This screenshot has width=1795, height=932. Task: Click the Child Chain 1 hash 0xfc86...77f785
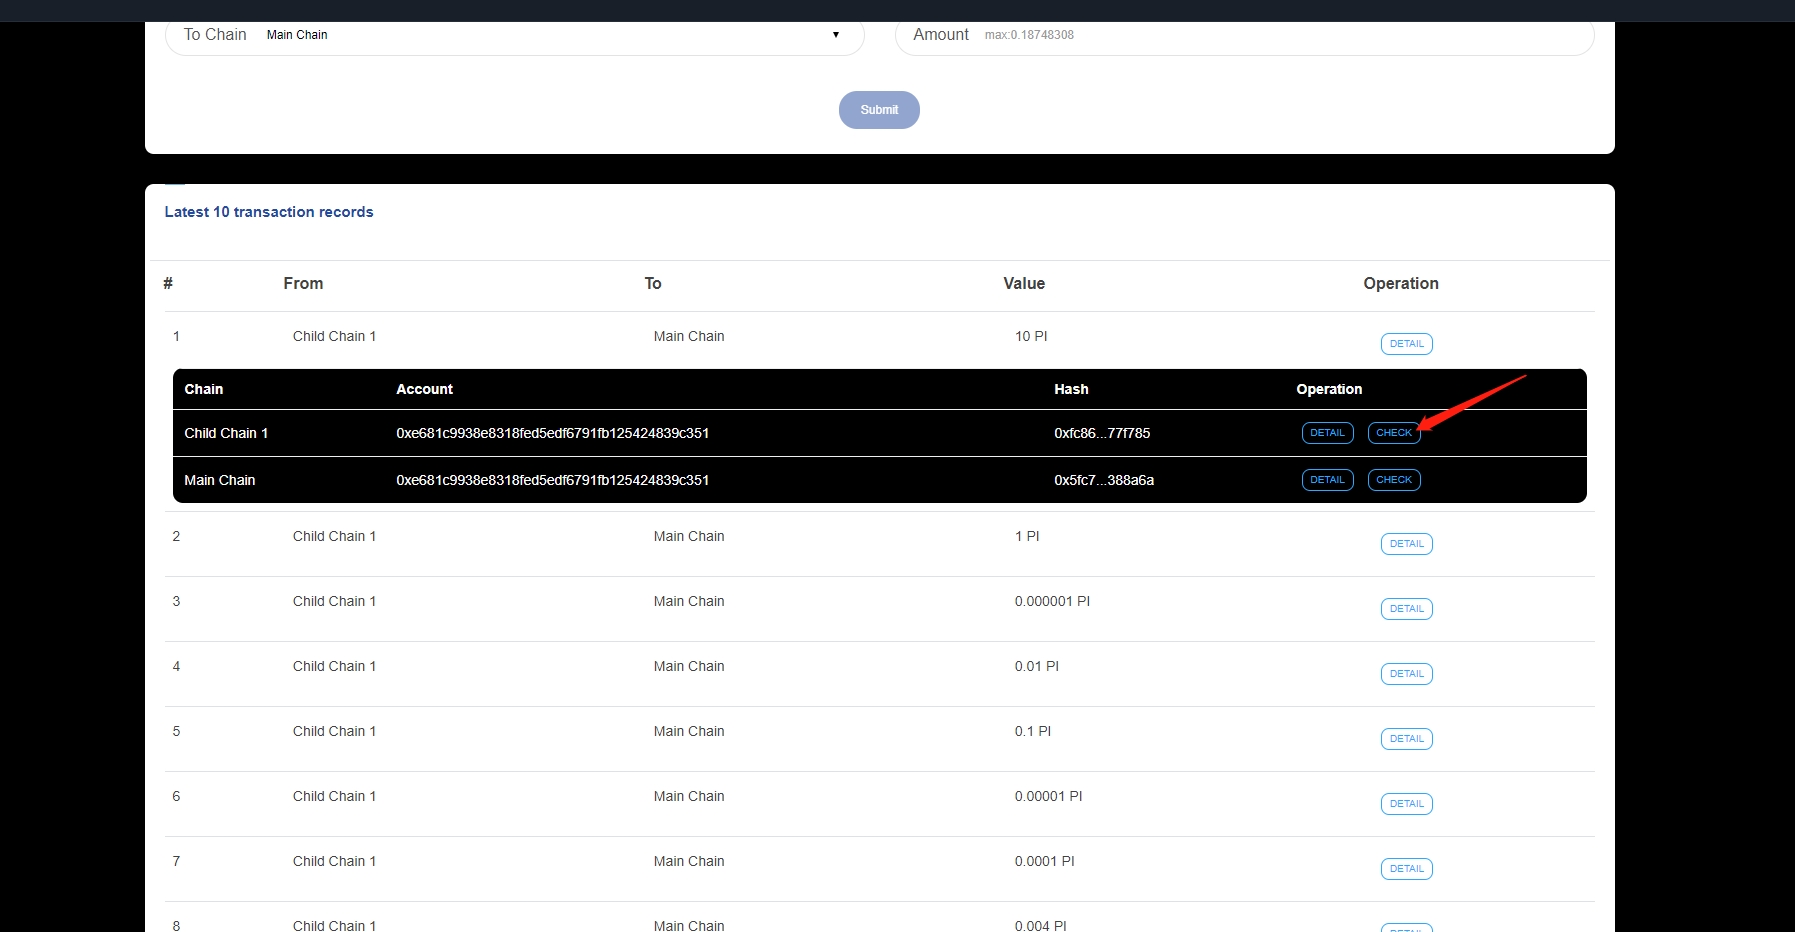[x=1102, y=433]
